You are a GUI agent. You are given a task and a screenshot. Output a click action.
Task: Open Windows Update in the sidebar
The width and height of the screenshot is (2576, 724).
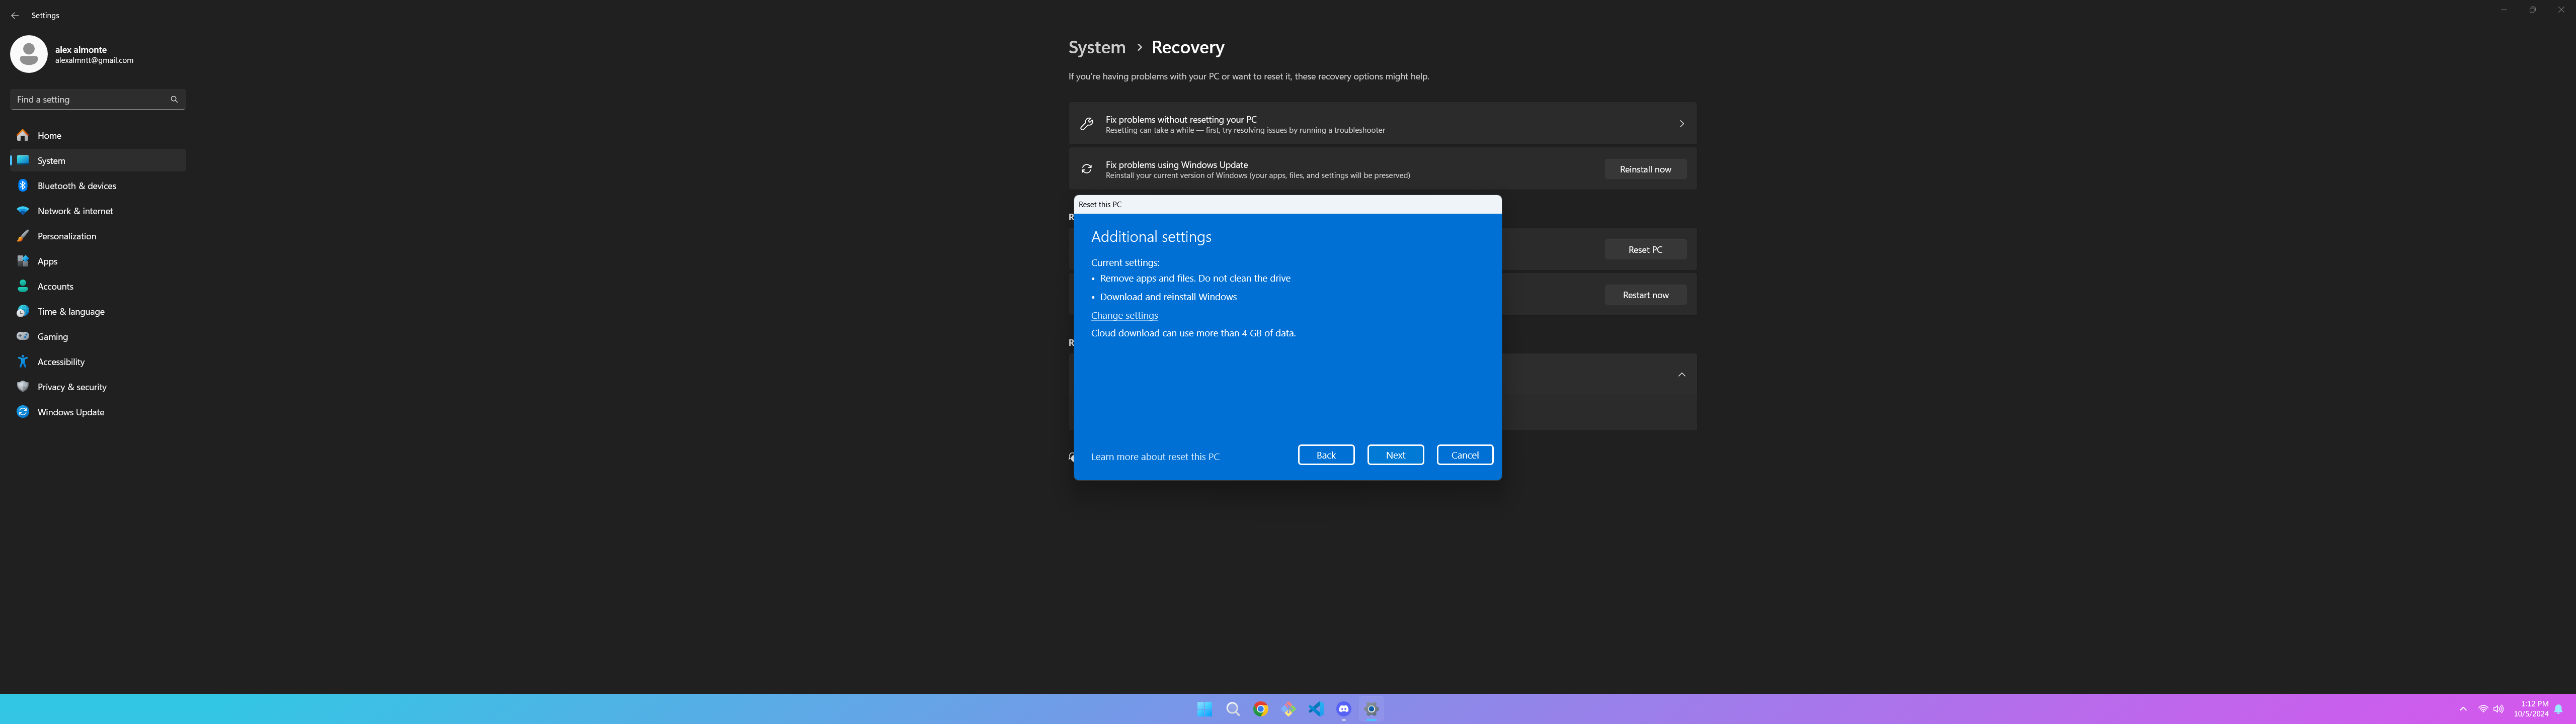70,412
